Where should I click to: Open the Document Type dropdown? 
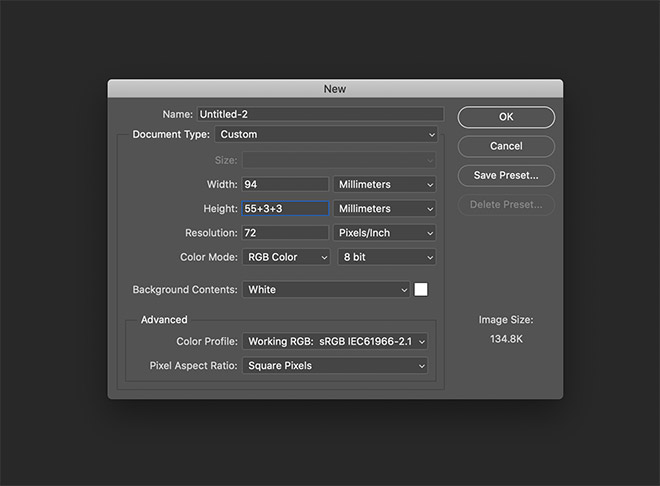pos(327,134)
